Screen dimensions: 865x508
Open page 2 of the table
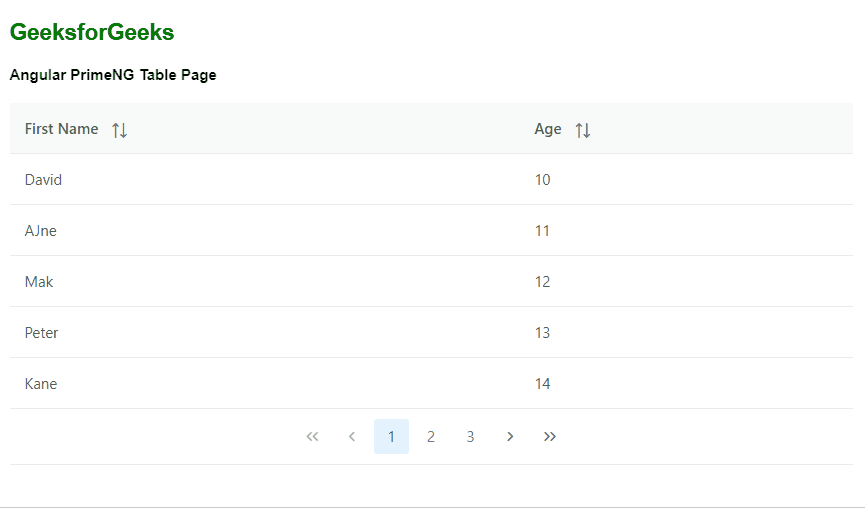(x=431, y=437)
